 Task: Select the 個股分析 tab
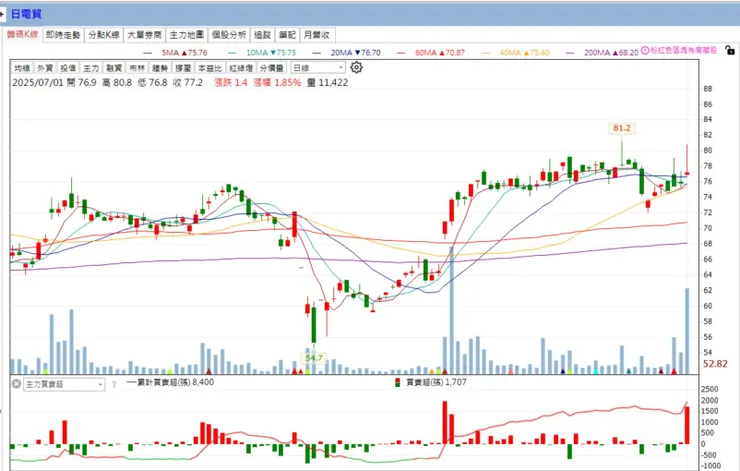[x=229, y=35]
